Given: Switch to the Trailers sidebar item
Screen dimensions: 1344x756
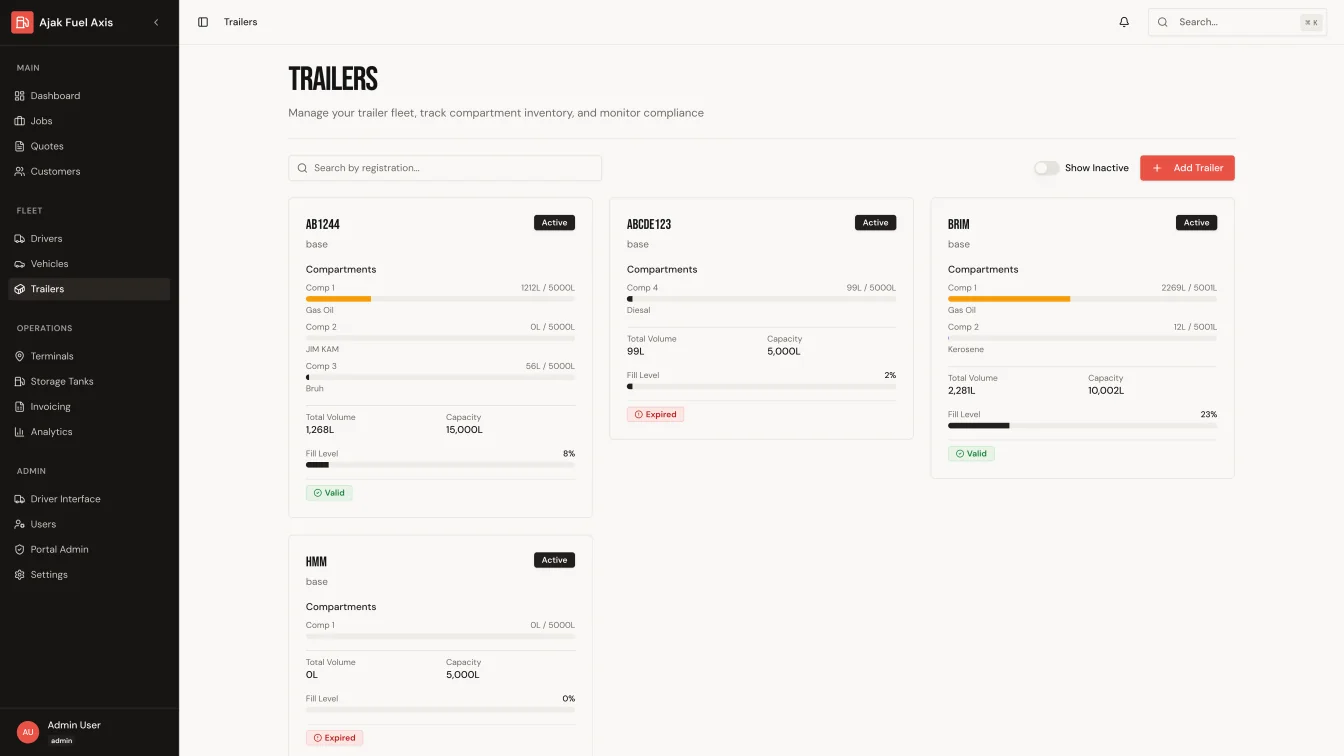Looking at the screenshot, I should (49, 288).
